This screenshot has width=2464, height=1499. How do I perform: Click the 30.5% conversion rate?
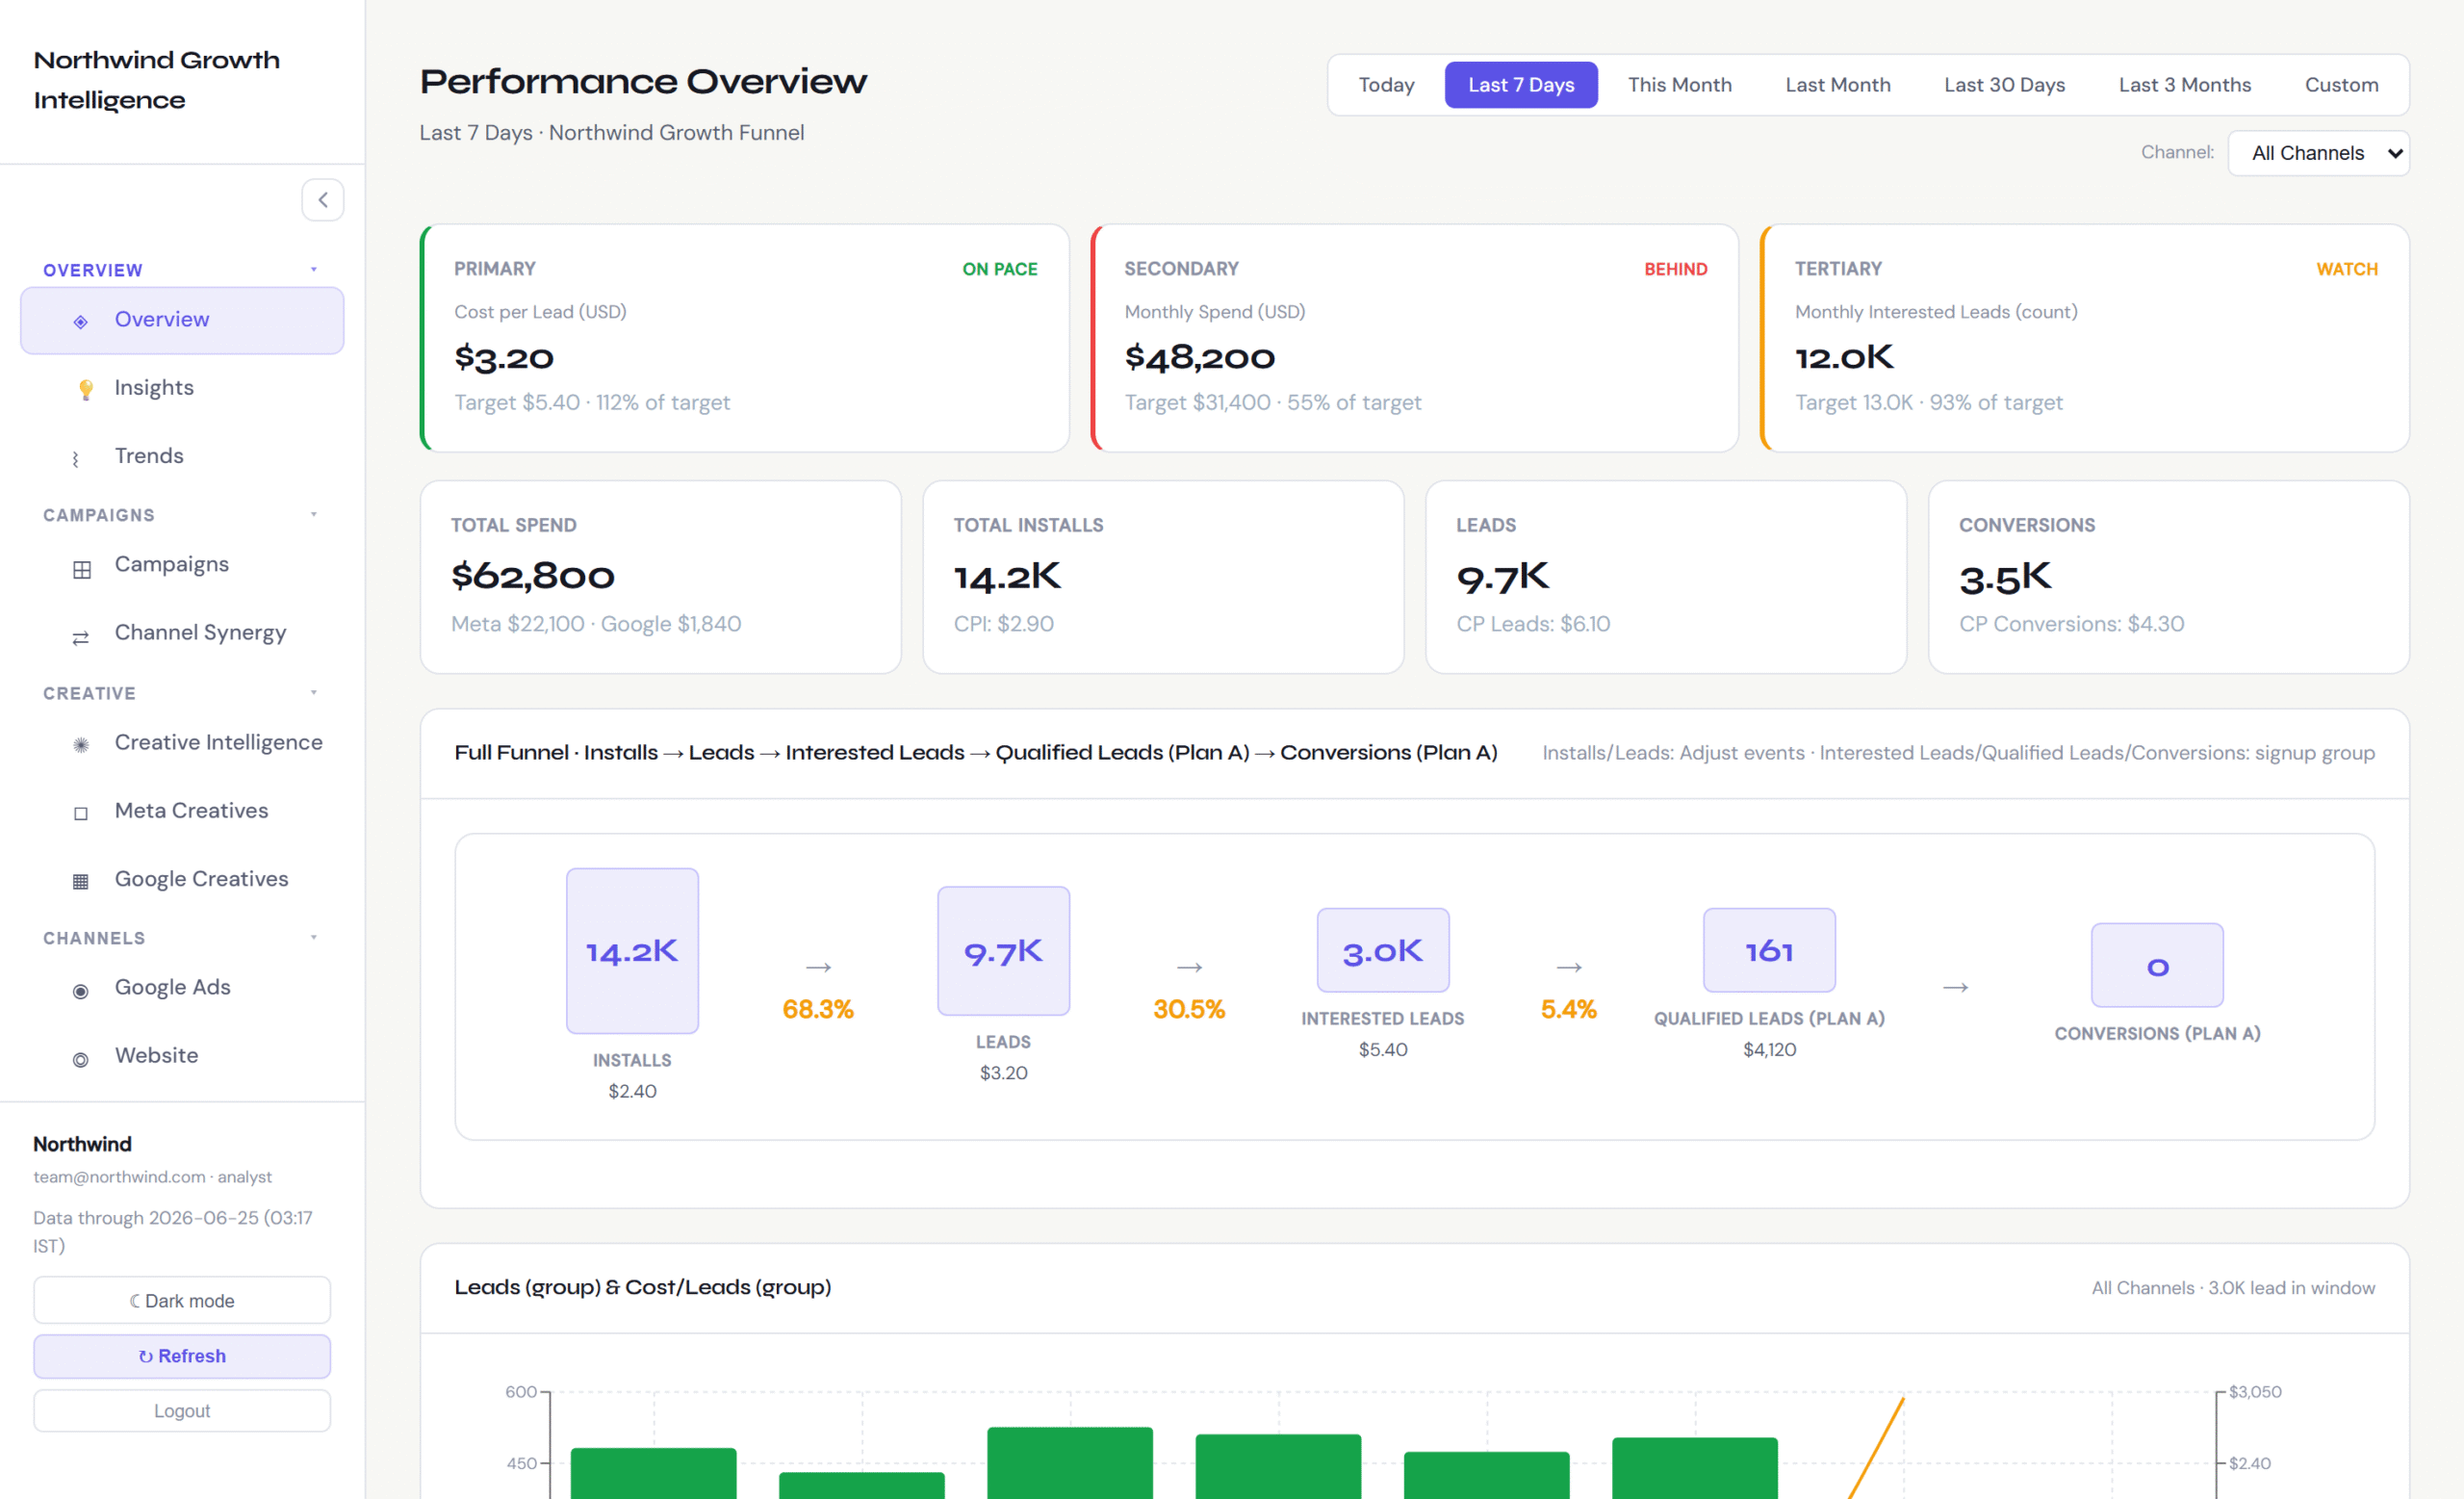click(x=1189, y=1009)
